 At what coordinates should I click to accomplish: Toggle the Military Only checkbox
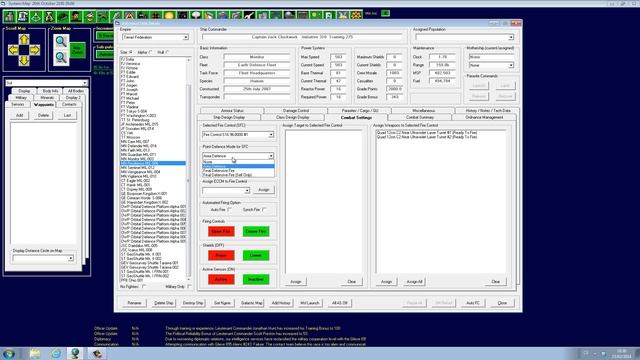[x=189, y=287]
